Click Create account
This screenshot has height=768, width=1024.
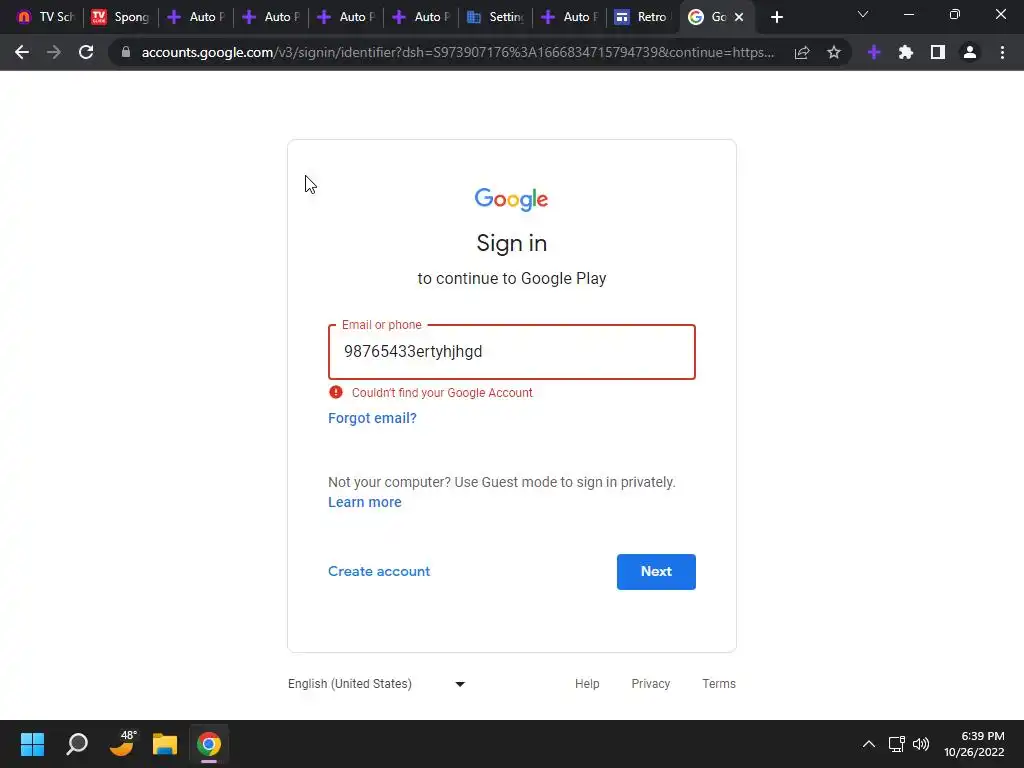coord(379,571)
